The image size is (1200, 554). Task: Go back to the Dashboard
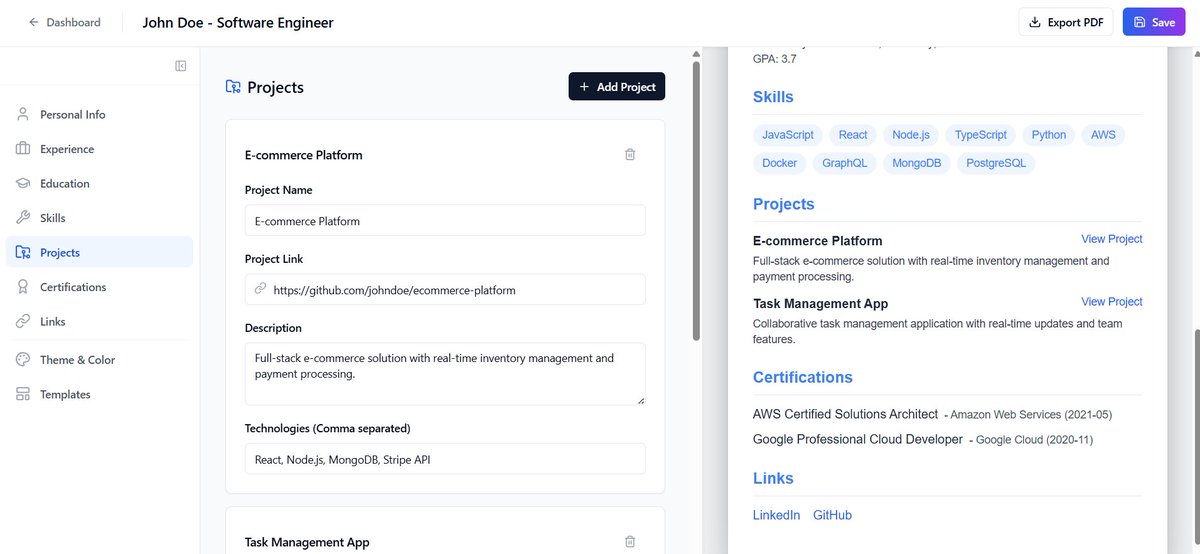coord(64,22)
